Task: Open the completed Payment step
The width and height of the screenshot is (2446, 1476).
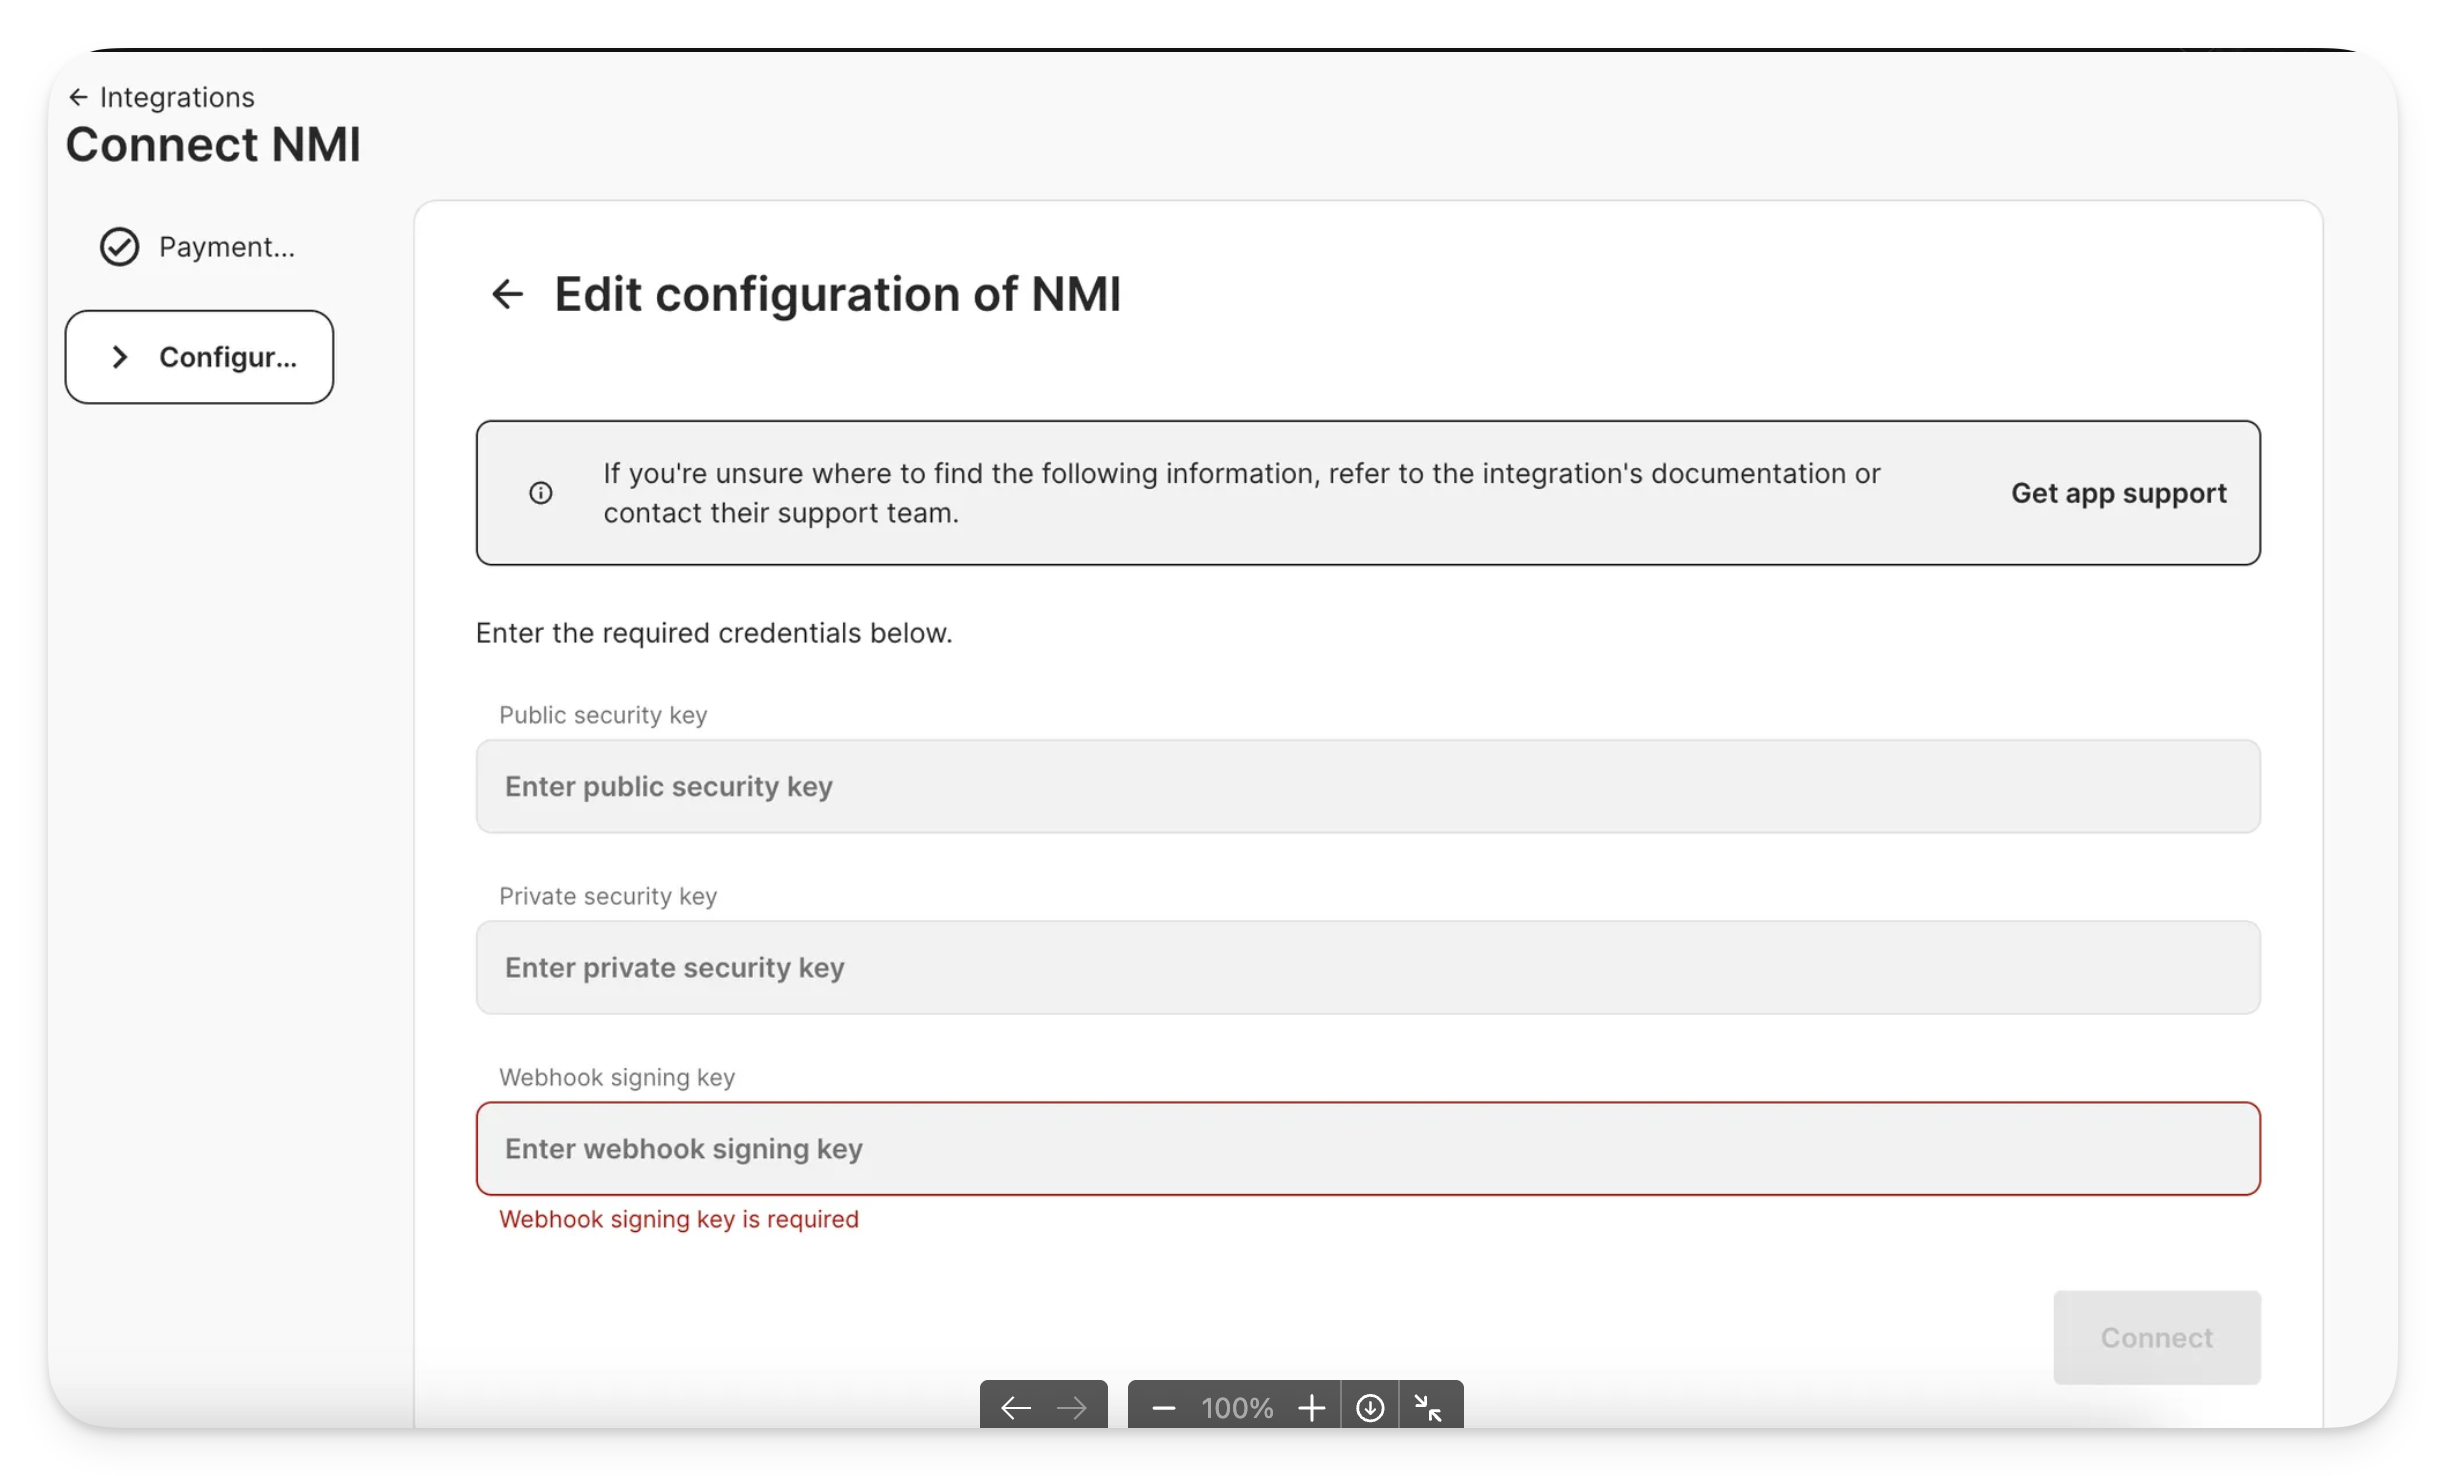Action: [198, 247]
